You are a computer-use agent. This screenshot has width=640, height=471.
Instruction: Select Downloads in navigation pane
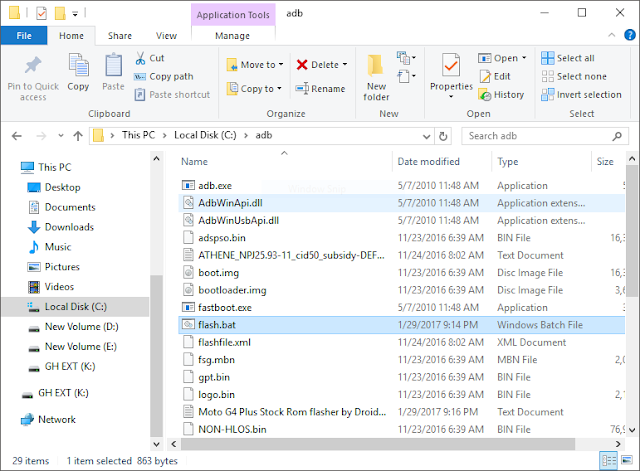coord(69,227)
